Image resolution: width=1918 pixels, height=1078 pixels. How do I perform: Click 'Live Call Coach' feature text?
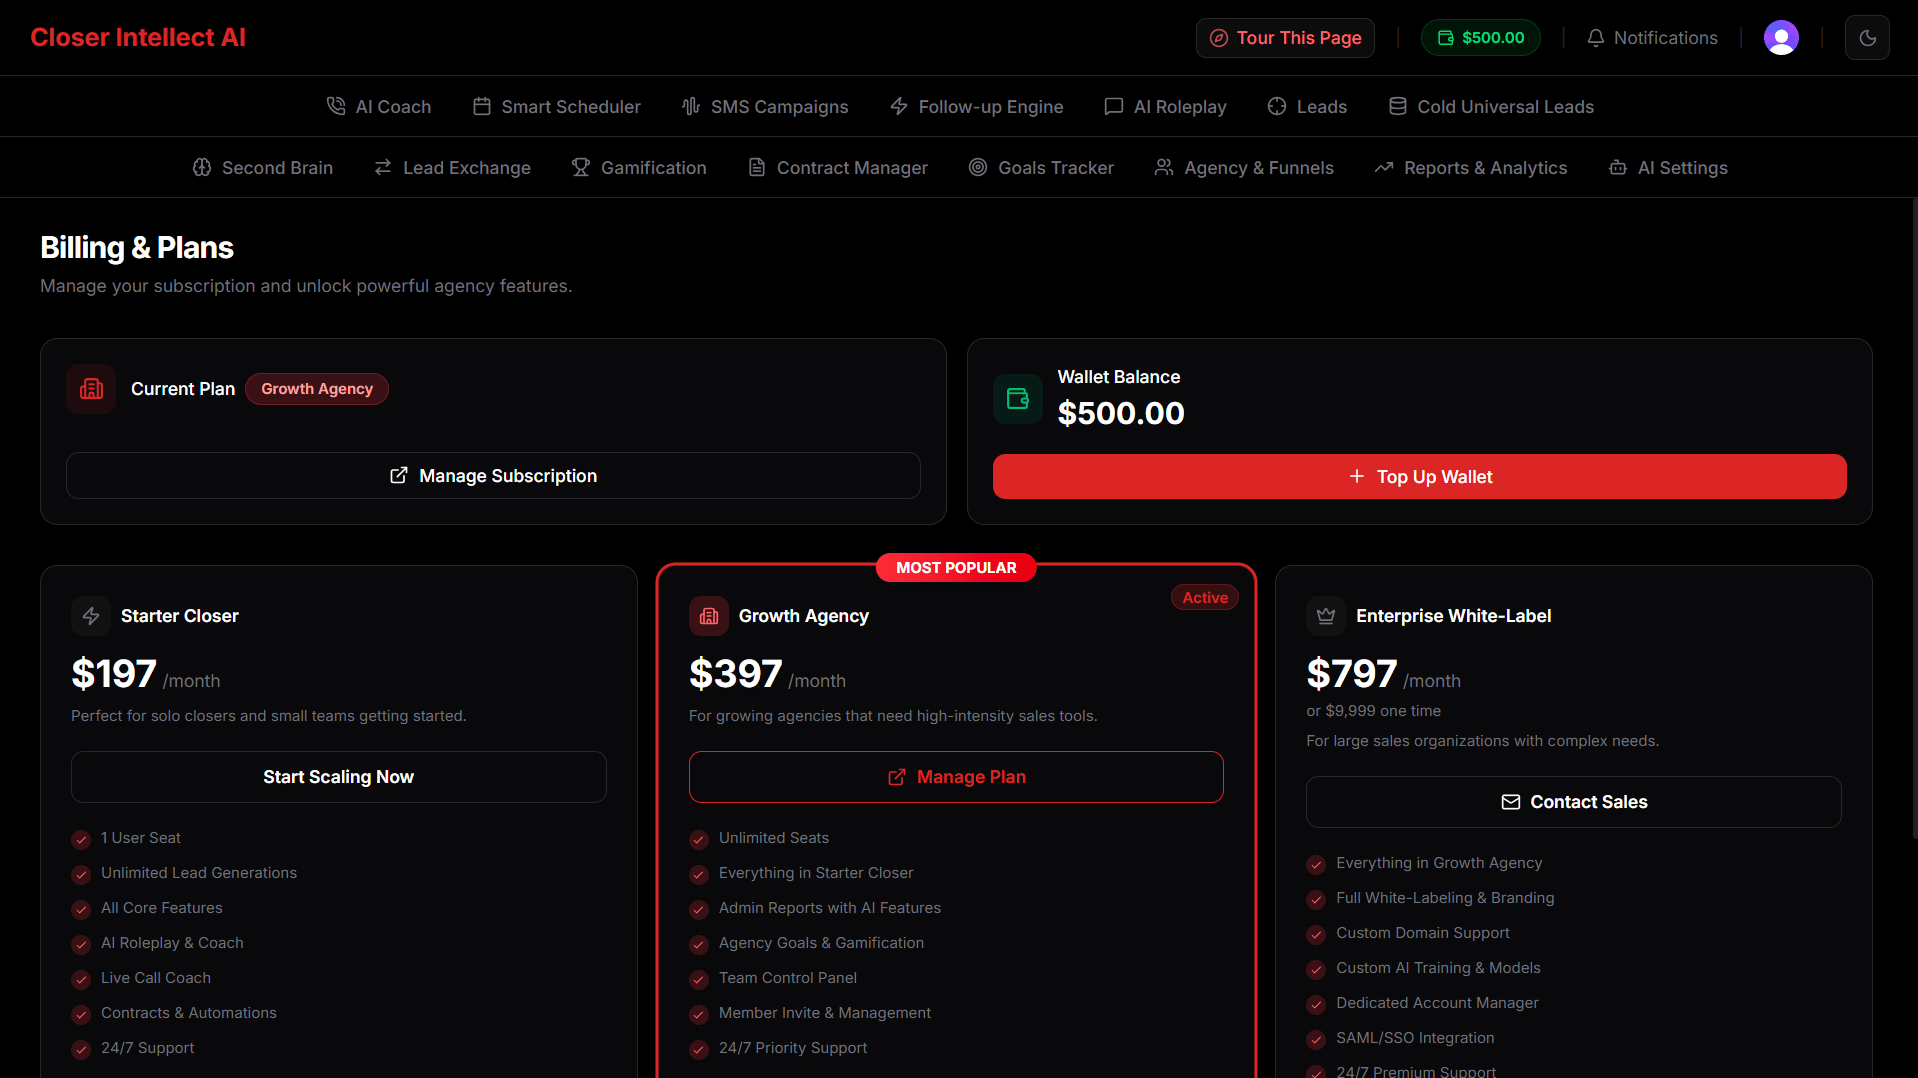tap(156, 978)
